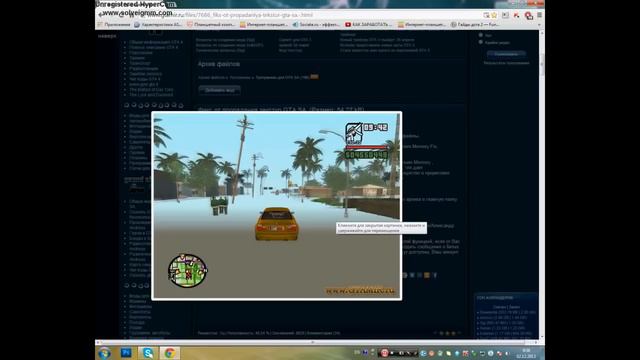The height and width of the screenshot is (360, 640).
Task: Click the translate icon left of the star
Action: (x=486, y=15)
